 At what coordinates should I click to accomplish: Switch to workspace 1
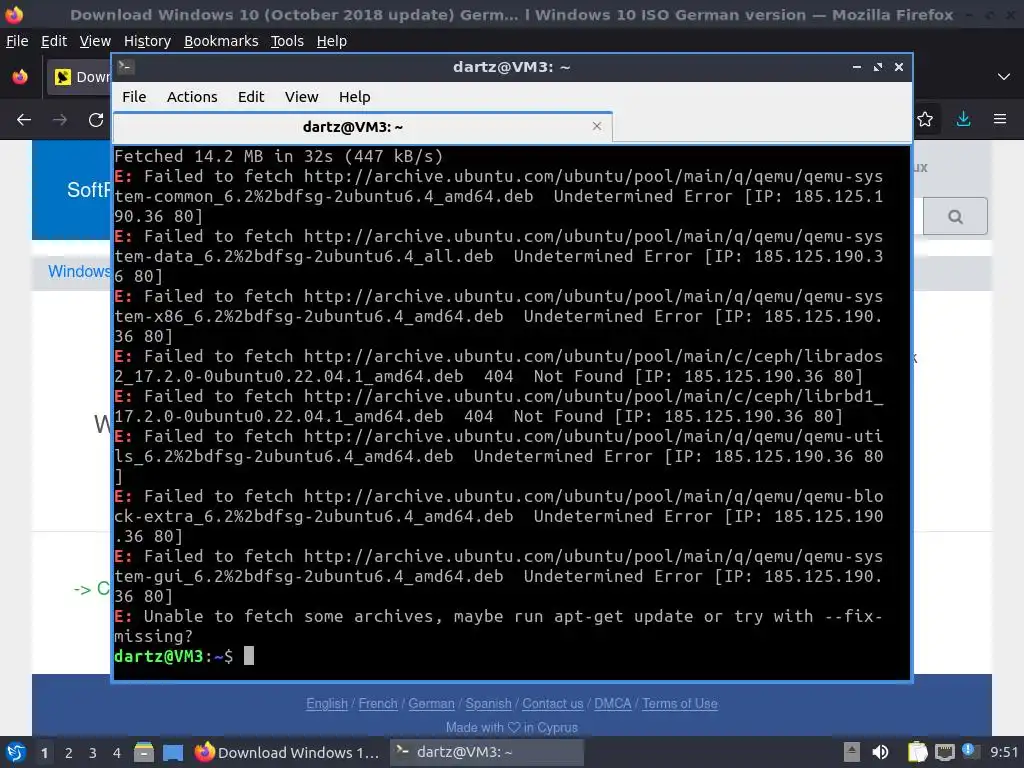click(44, 753)
